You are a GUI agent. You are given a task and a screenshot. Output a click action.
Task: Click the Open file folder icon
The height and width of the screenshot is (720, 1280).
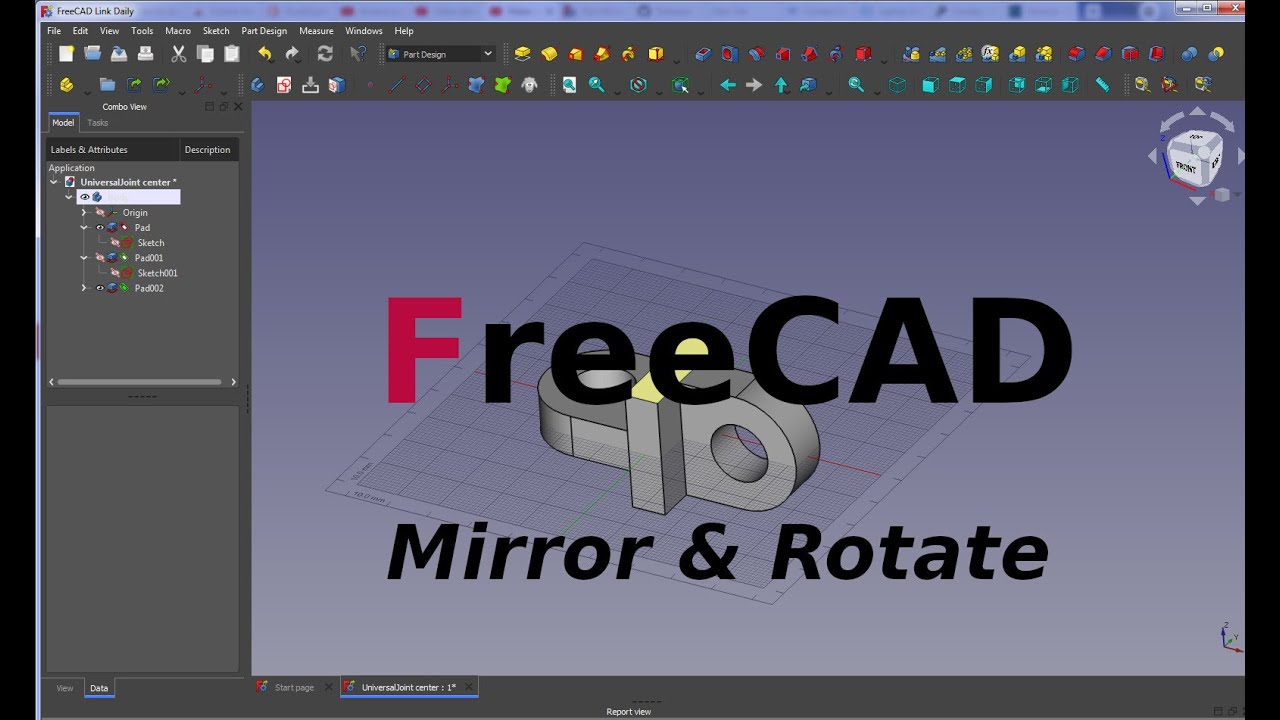(x=92, y=54)
